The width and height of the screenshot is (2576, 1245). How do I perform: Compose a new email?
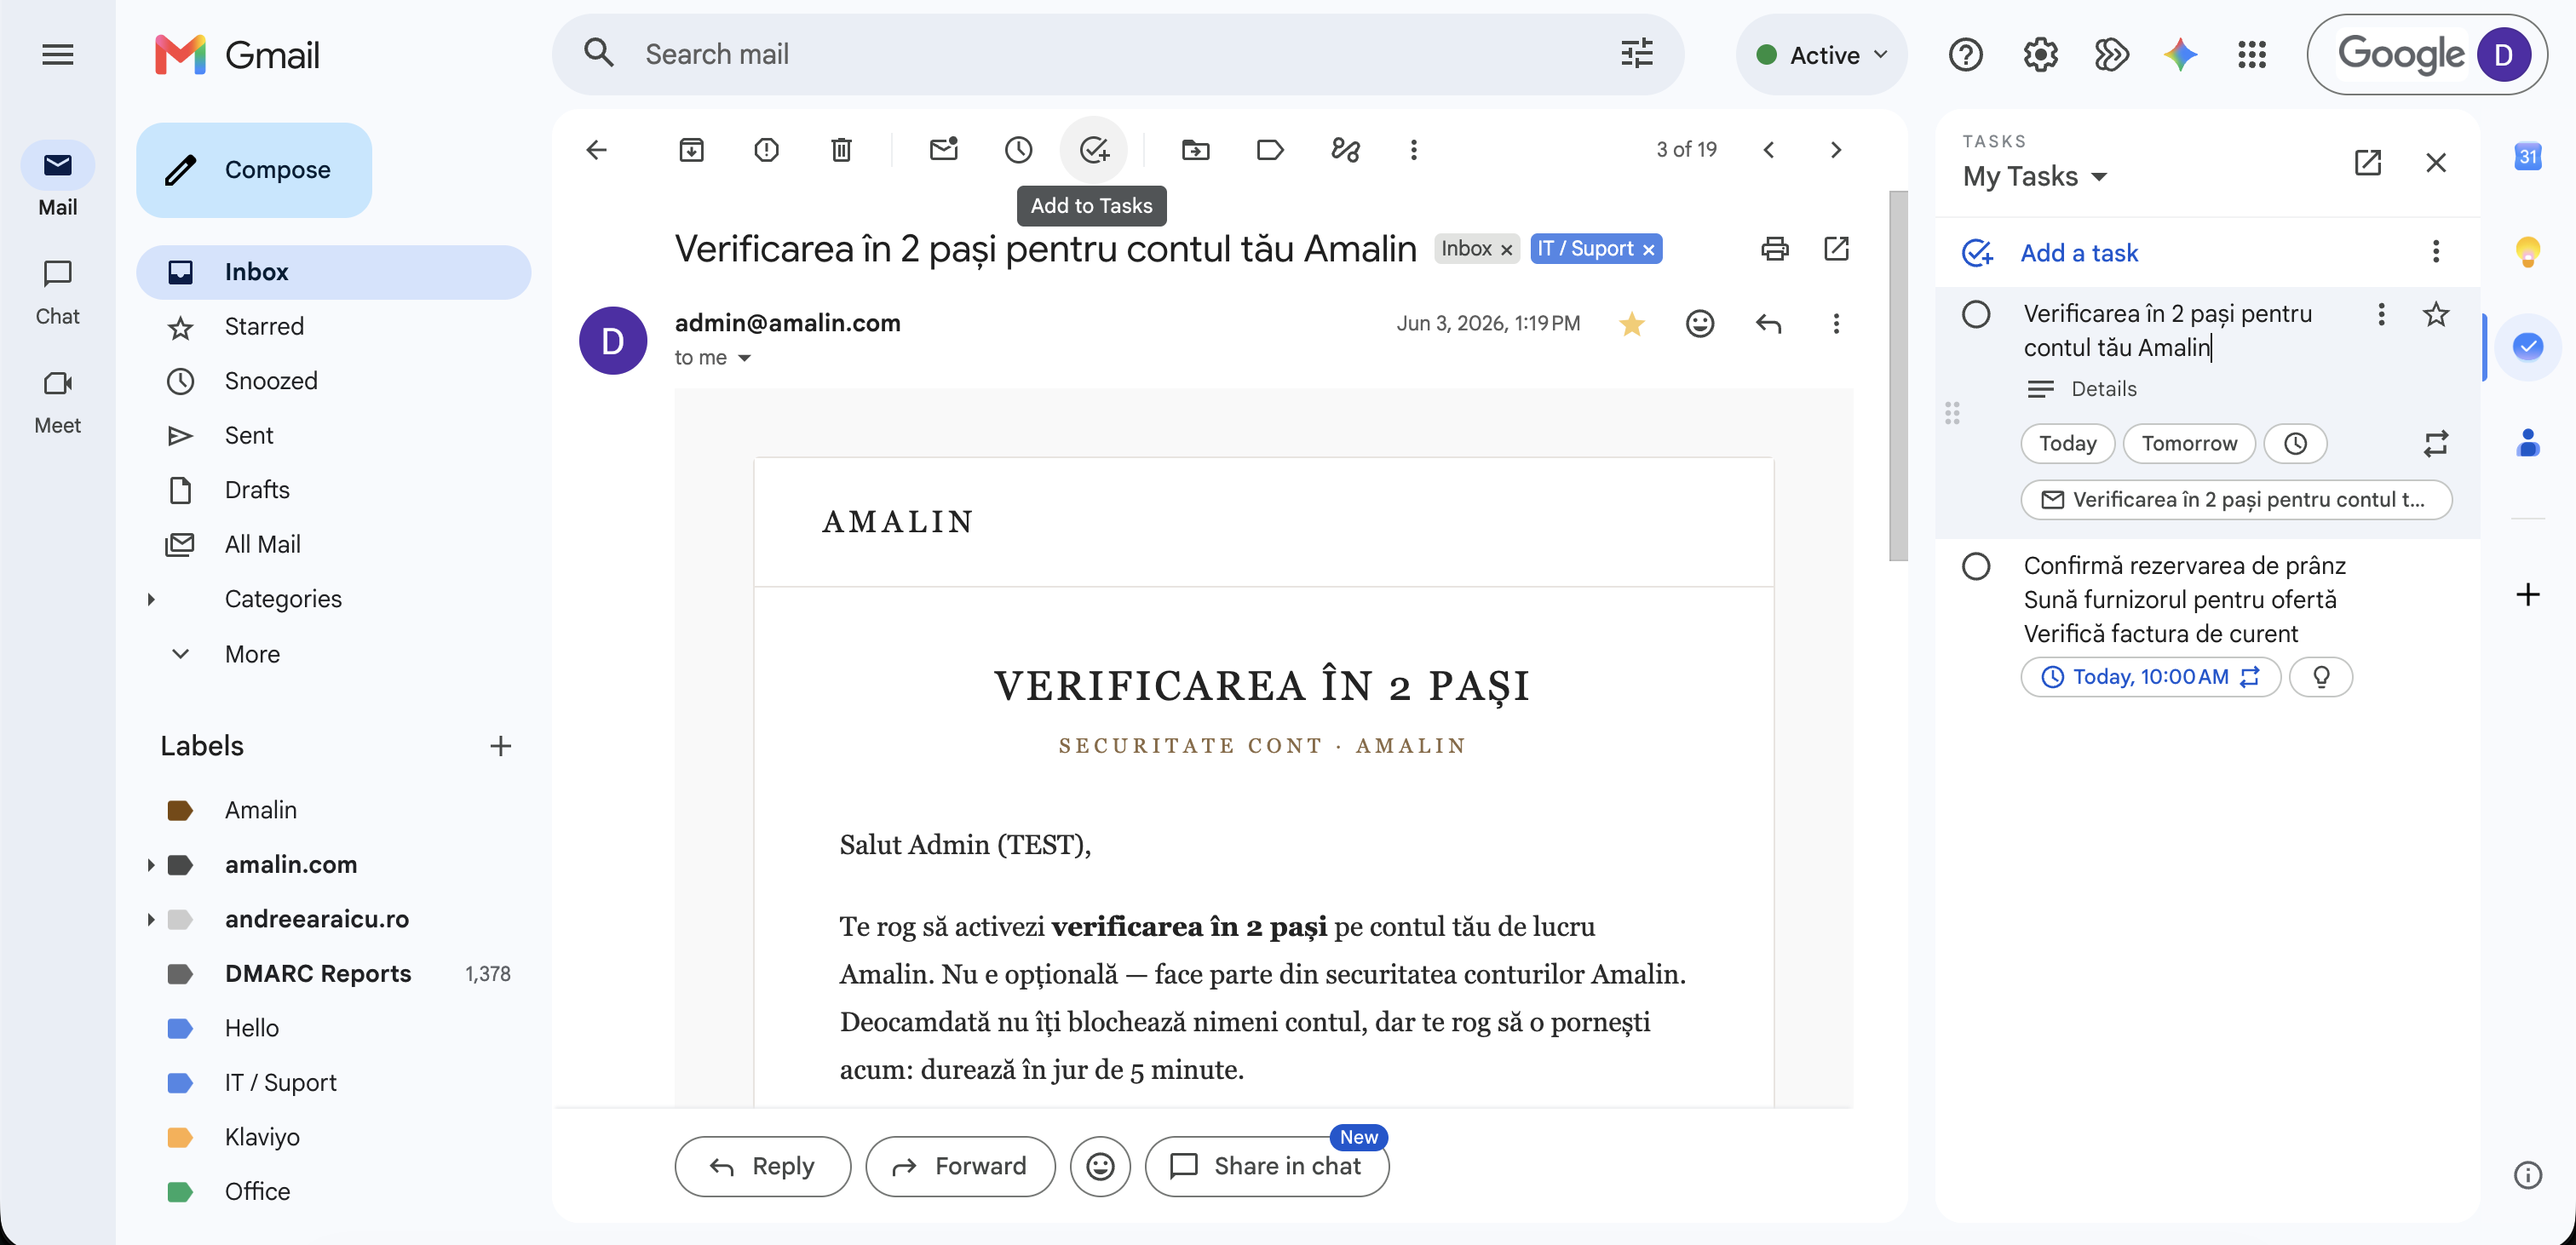coord(254,170)
